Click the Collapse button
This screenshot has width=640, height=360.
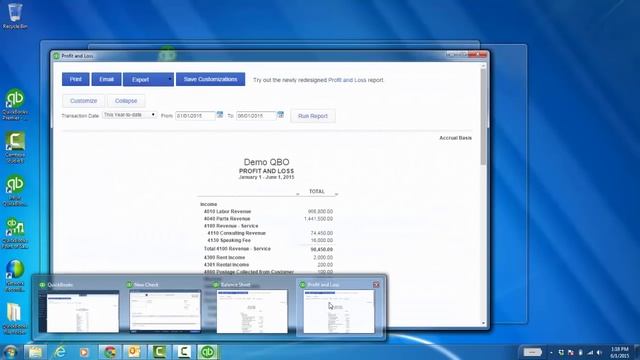click(x=126, y=101)
